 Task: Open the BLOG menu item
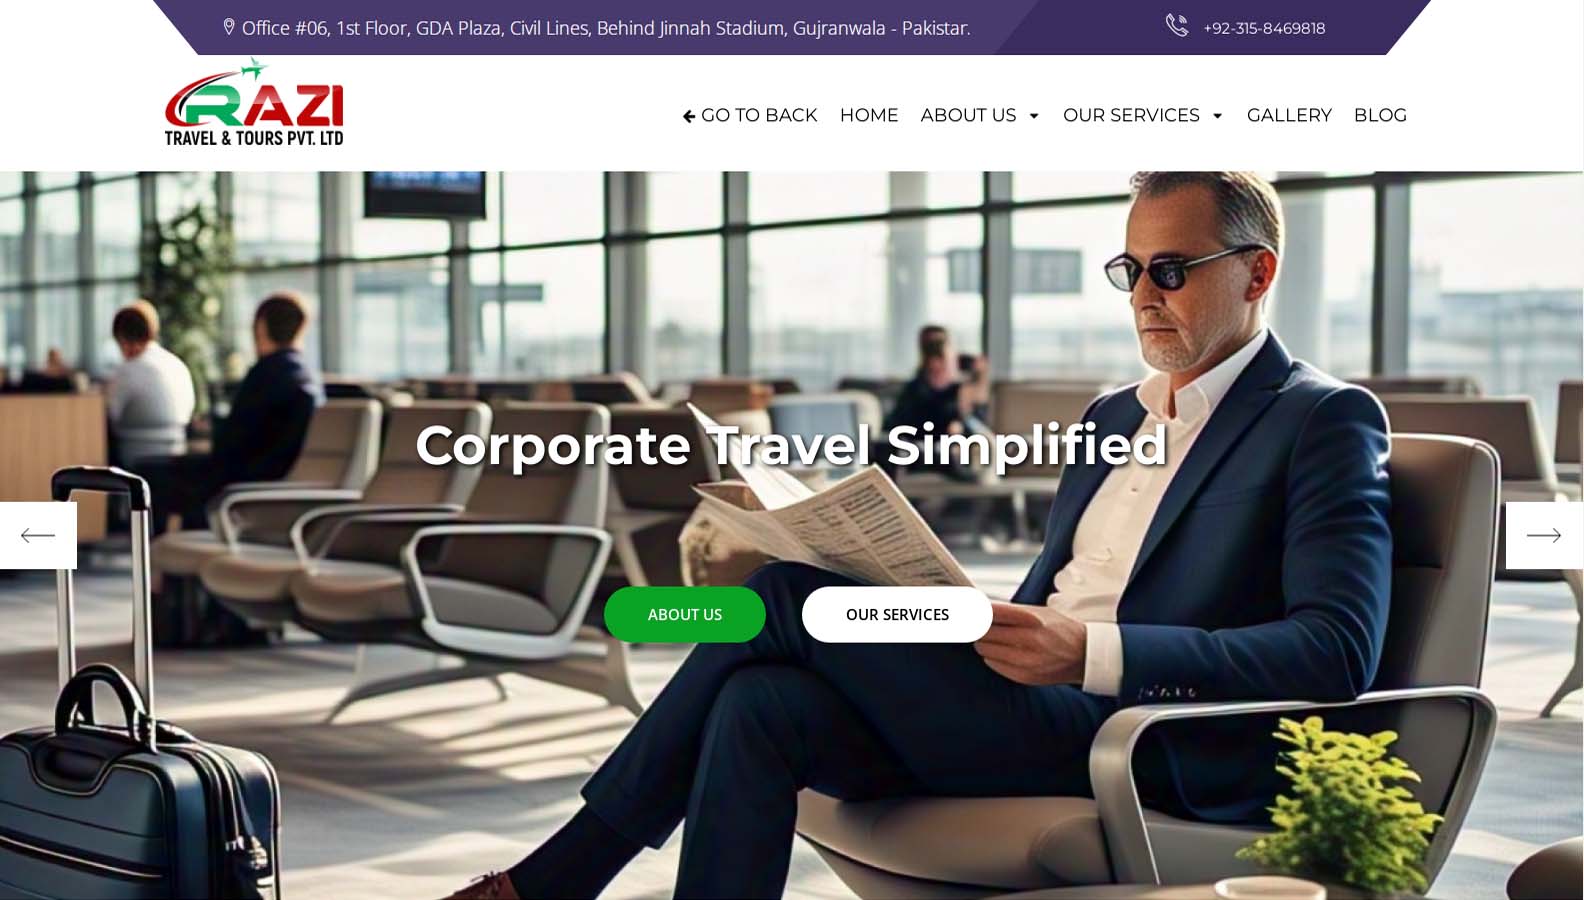click(x=1380, y=115)
